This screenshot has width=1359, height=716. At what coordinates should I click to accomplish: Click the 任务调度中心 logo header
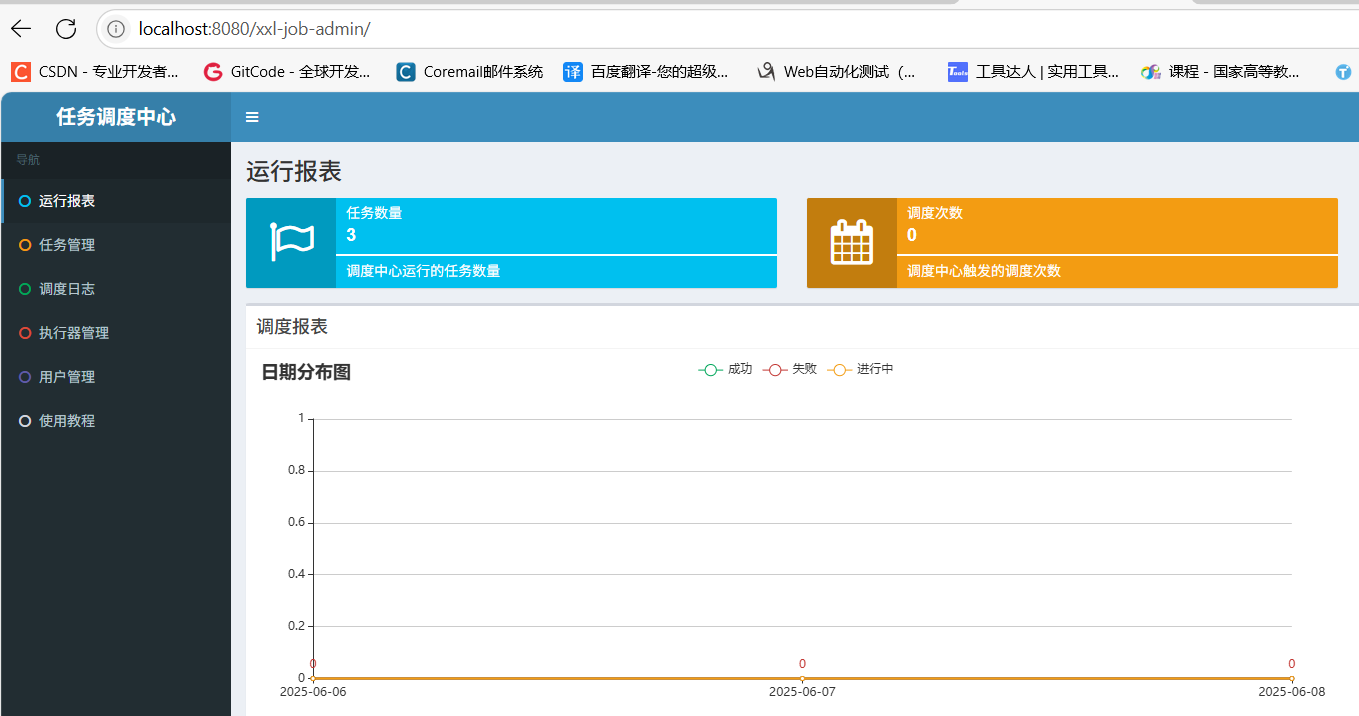point(116,117)
